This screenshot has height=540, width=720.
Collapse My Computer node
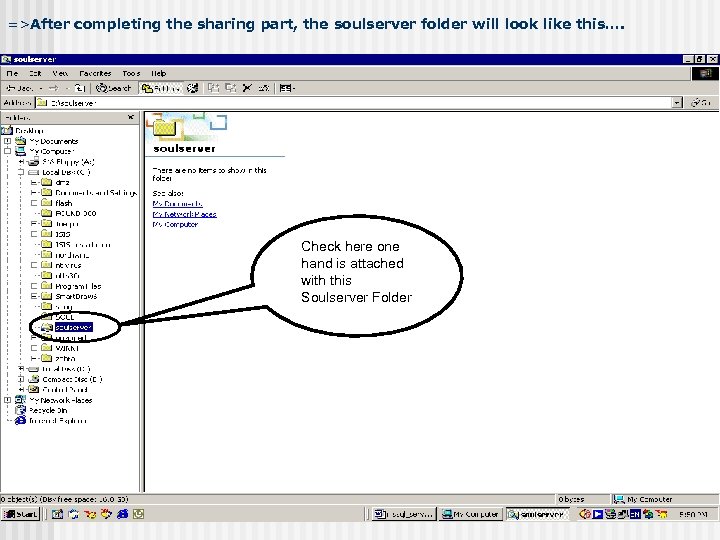coord(7,151)
